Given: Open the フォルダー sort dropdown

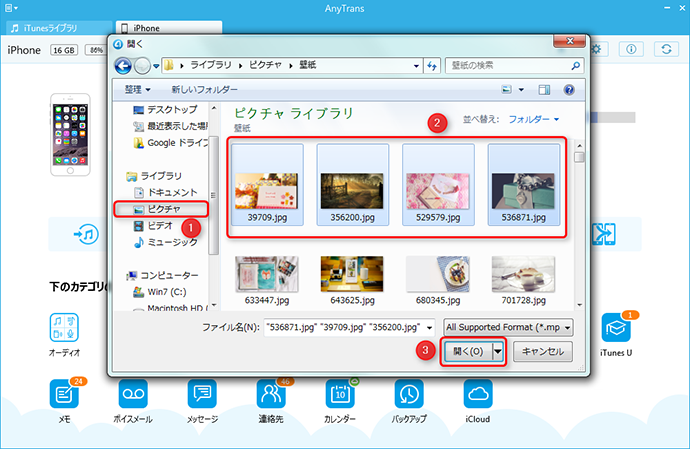Looking at the screenshot, I should click(534, 119).
